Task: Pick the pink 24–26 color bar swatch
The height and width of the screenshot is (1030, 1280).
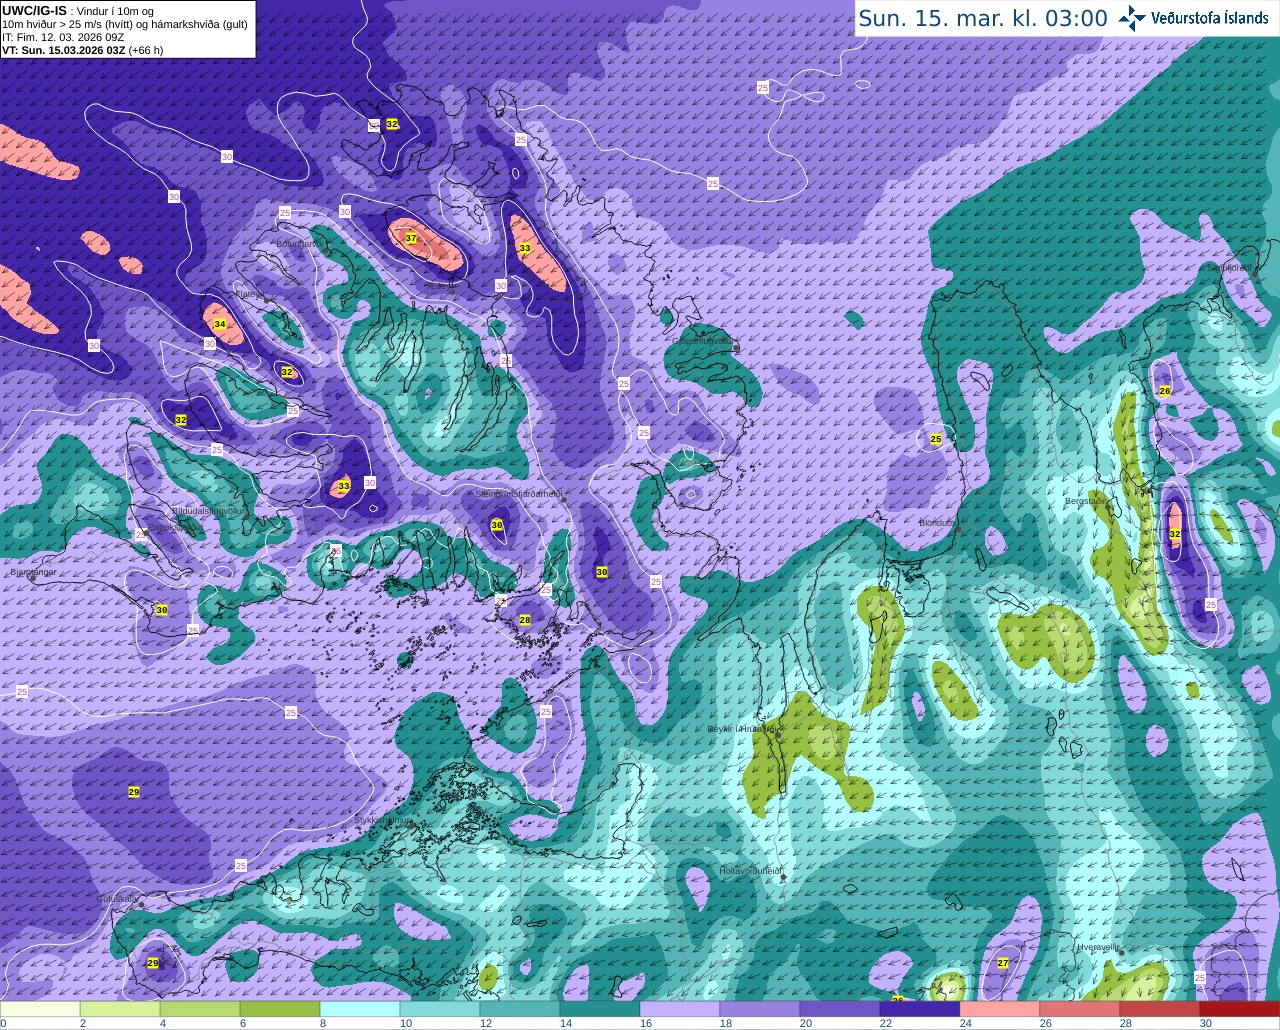Action: tap(1000, 1009)
